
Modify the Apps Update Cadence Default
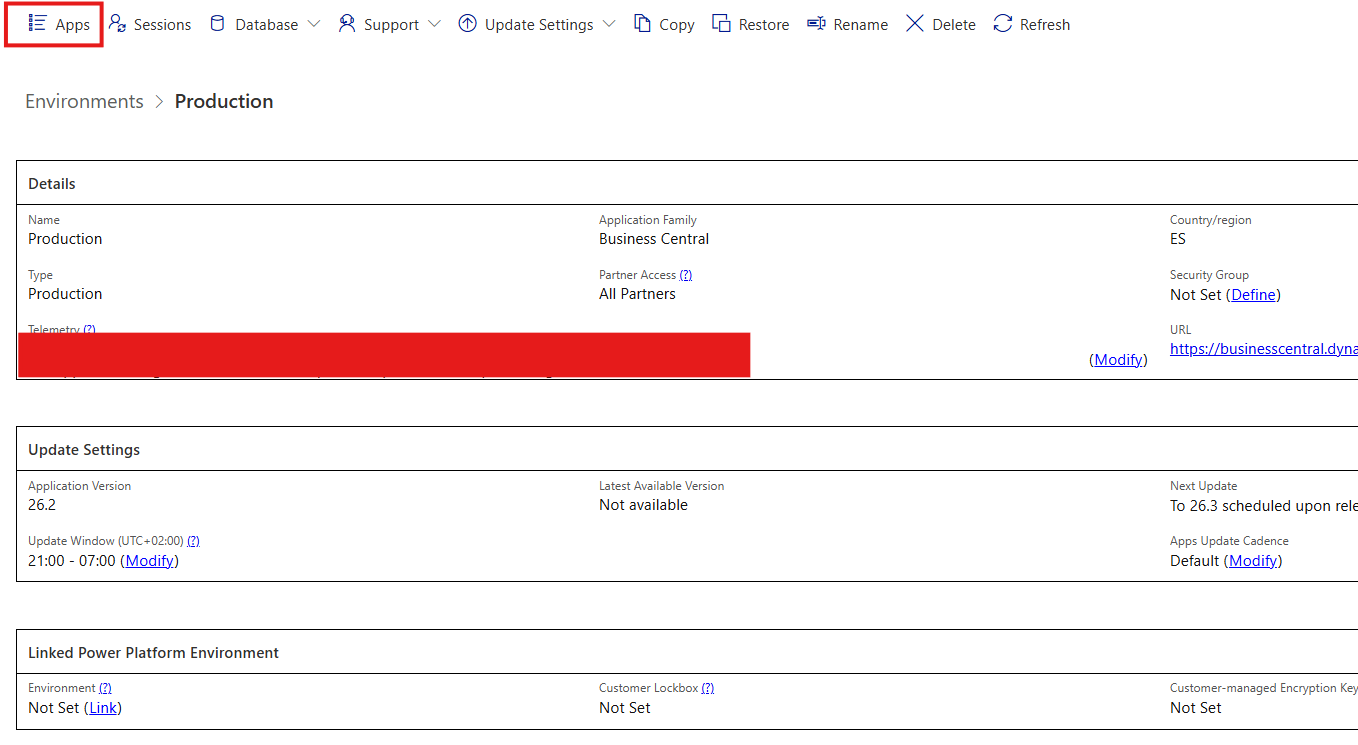pyautogui.click(x=1253, y=561)
